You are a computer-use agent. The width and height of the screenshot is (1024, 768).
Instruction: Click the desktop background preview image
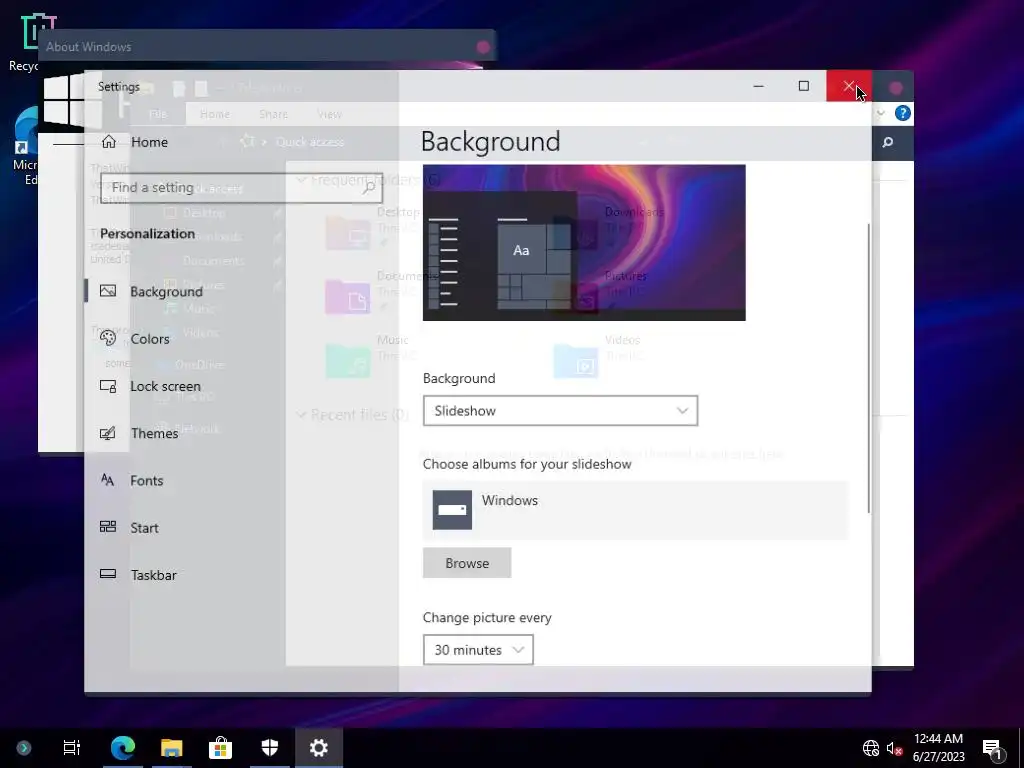584,242
